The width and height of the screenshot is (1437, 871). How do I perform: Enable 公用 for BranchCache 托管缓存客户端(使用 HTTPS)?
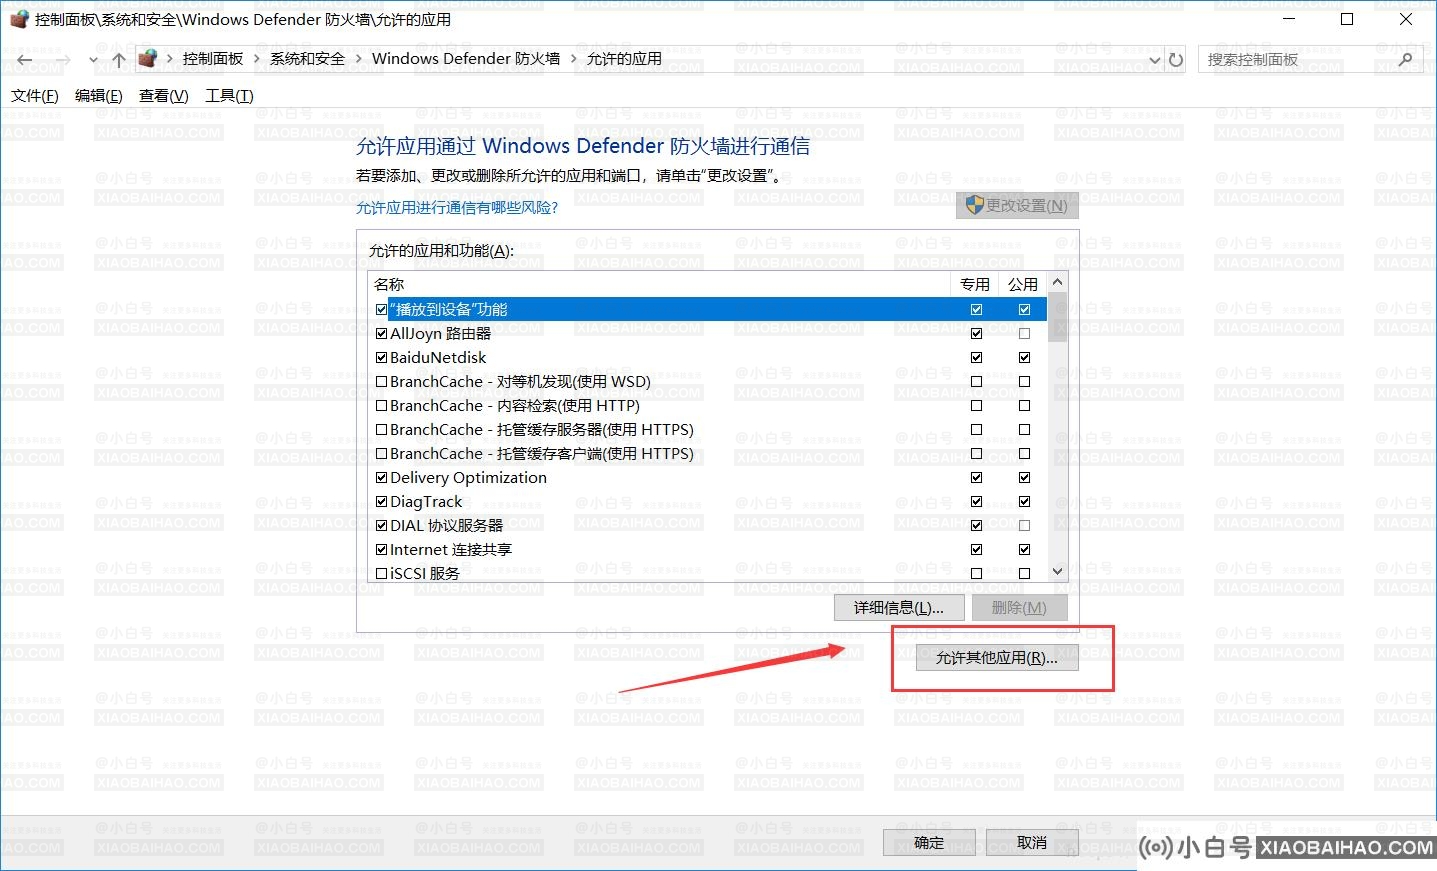(1024, 454)
